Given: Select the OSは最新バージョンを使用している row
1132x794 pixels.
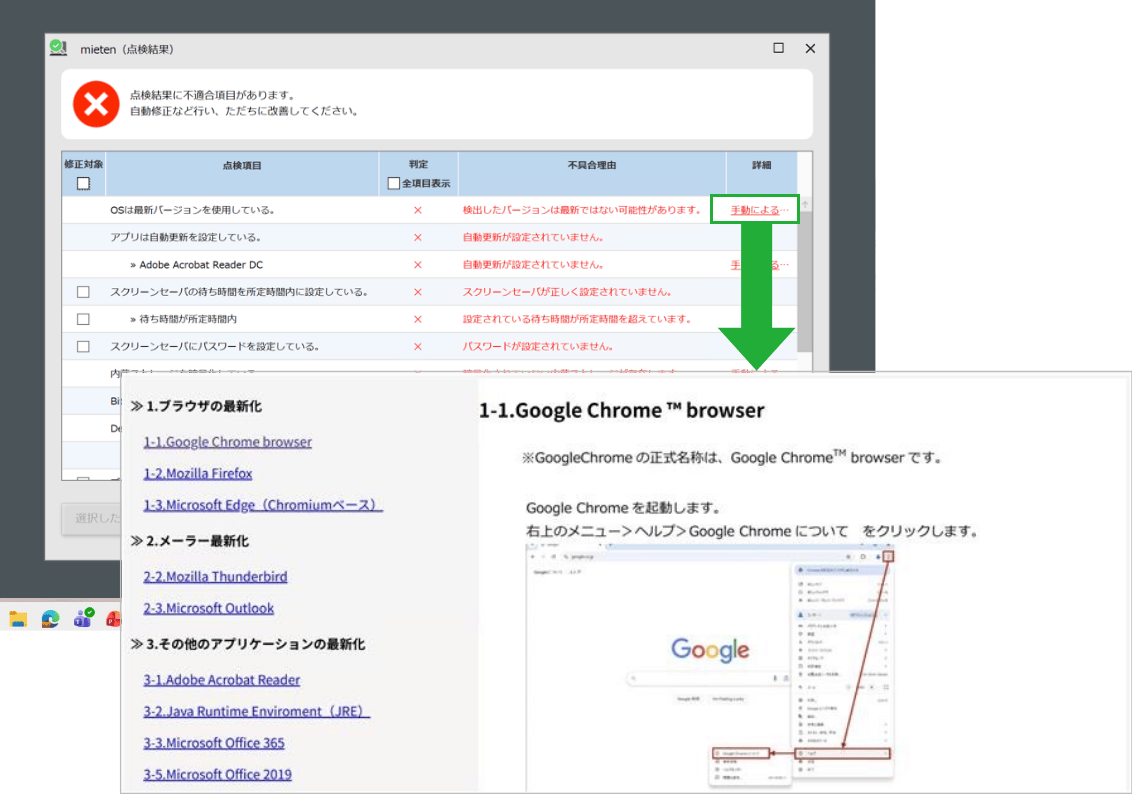Looking at the screenshot, I should pyautogui.click(x=430, y=210).
